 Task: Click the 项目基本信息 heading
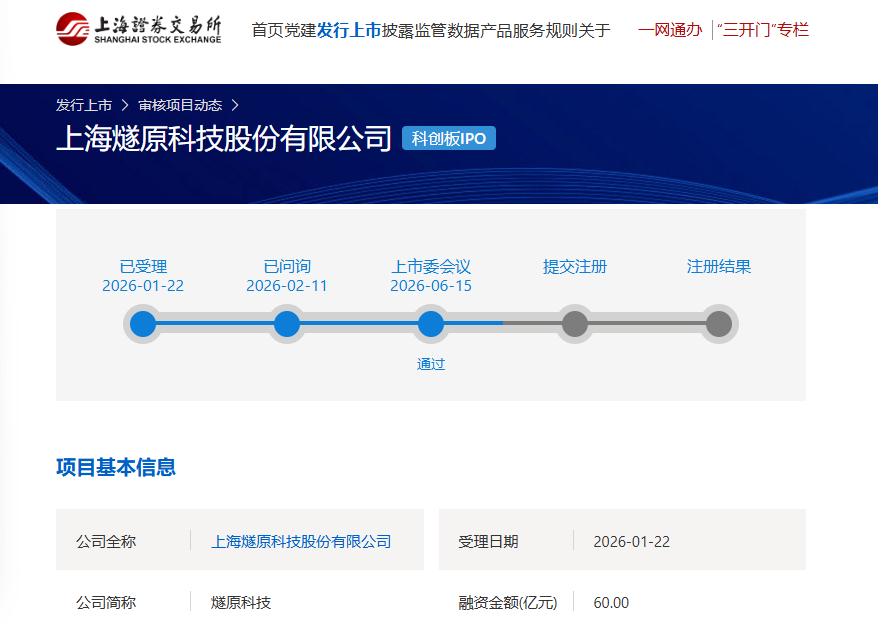pos(116,467)
